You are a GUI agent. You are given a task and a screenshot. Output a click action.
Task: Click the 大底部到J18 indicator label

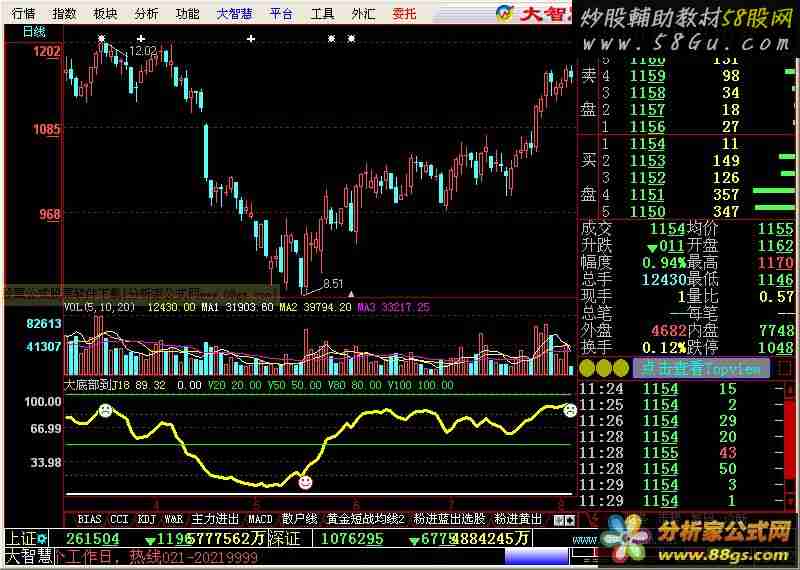(97, 385)
